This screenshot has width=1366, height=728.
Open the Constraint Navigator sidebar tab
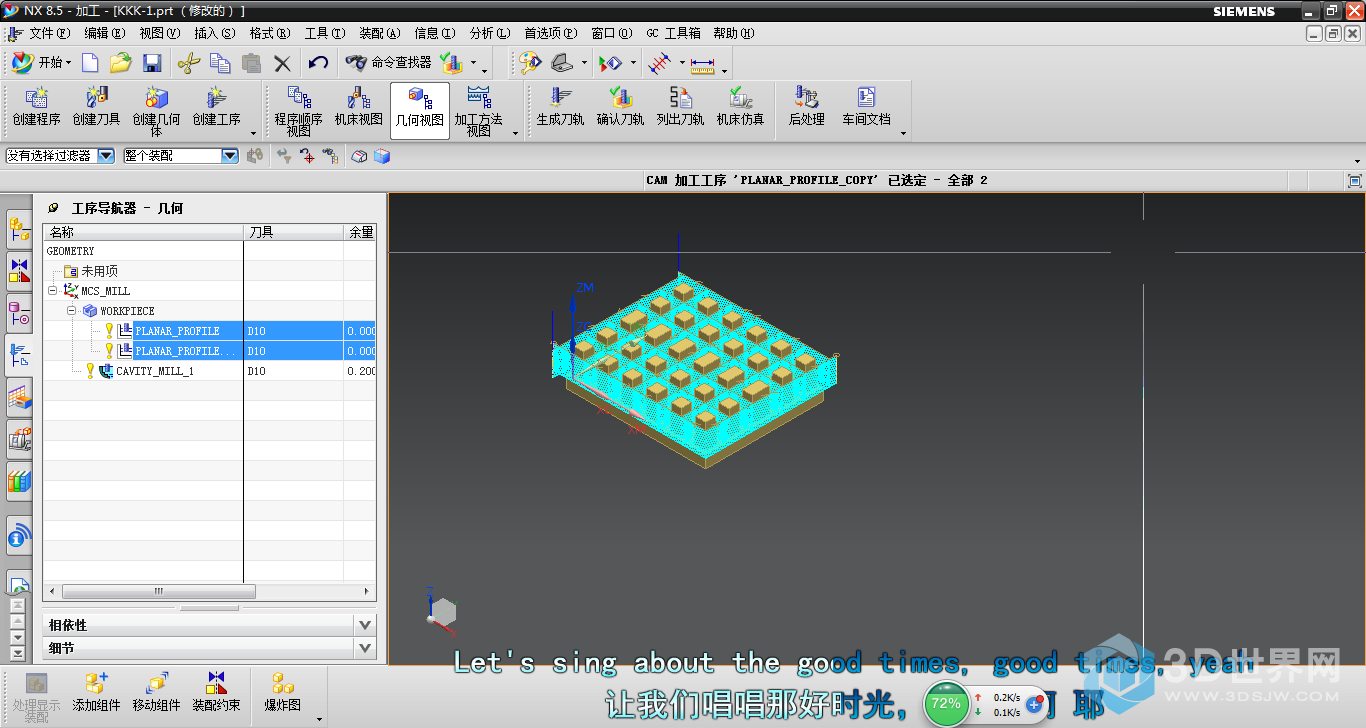[x=19, y=270]
